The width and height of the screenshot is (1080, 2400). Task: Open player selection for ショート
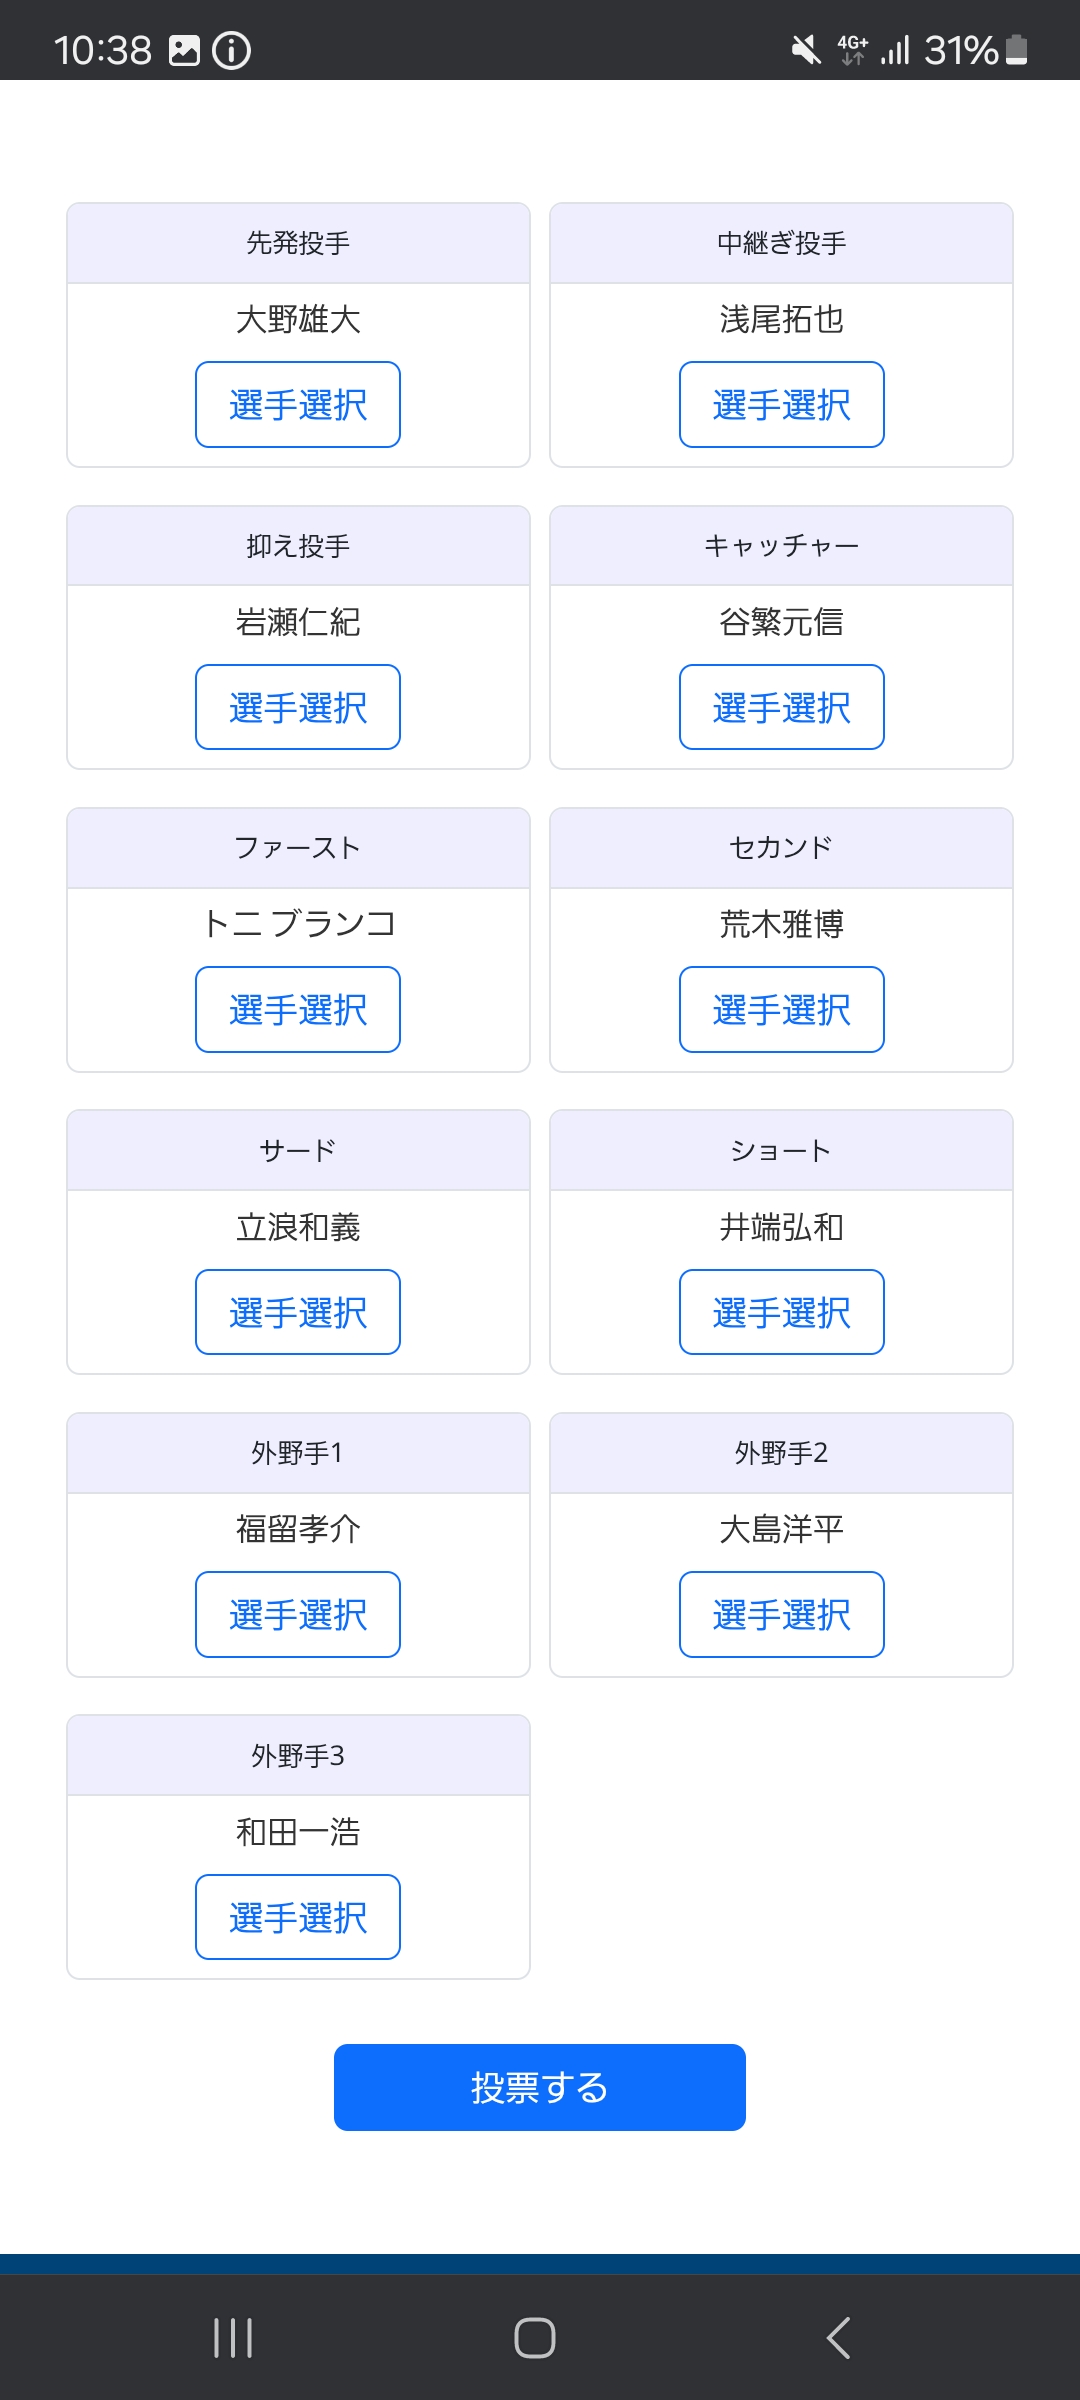tap(781, 1312)
